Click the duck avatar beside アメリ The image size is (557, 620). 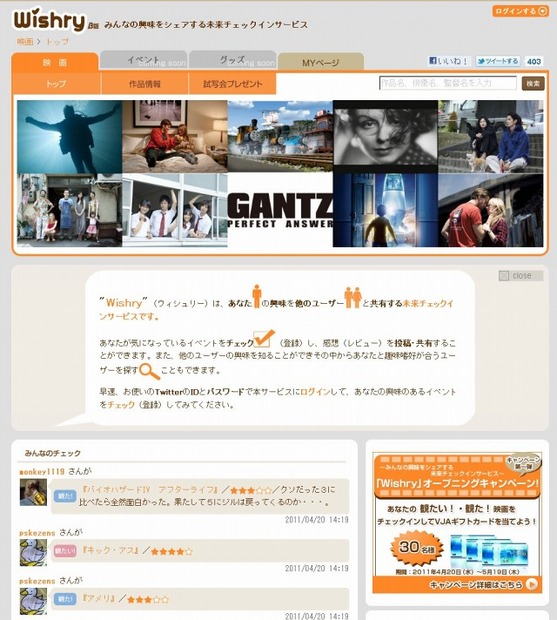pyautogui.click(x=33, y=601)
